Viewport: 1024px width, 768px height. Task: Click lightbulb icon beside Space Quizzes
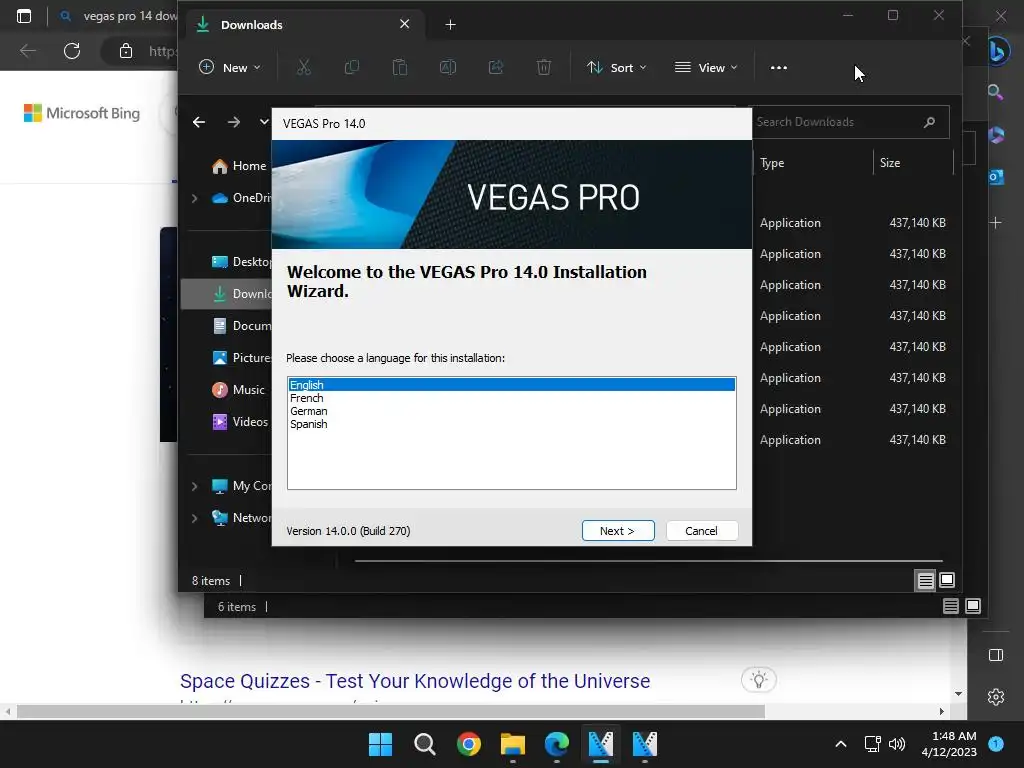coord(759,680)
